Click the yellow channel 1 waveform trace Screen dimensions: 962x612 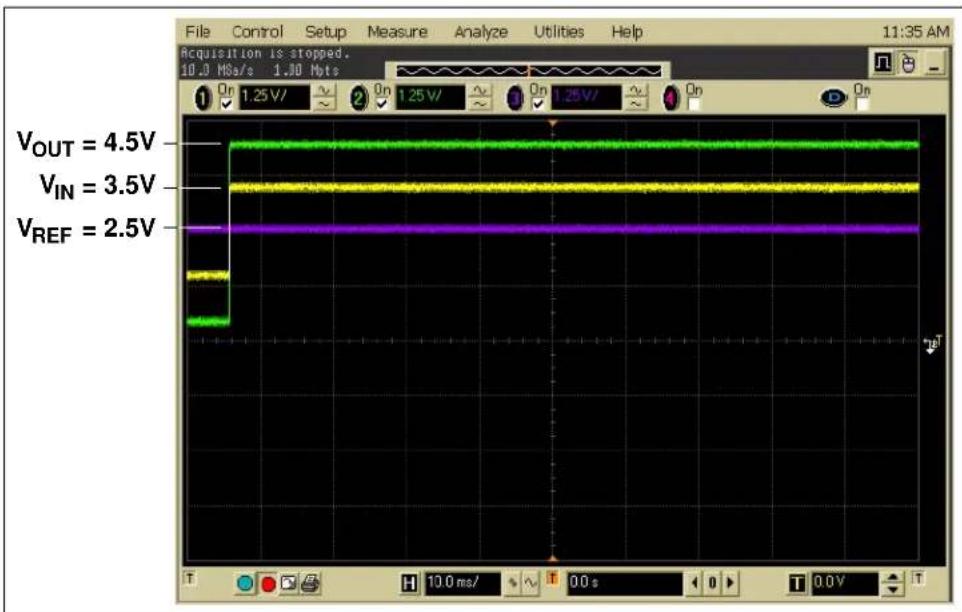[574, 187]
